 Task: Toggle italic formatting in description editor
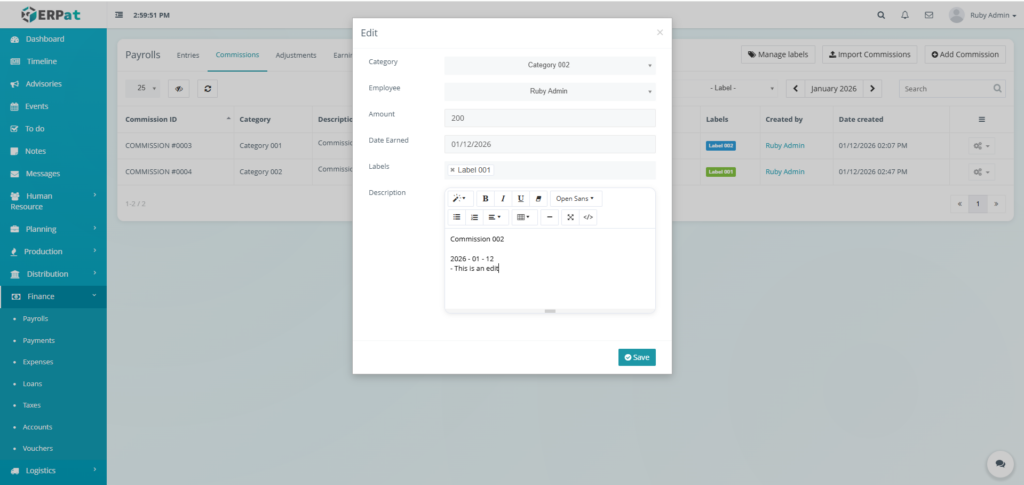click(503, 198)
